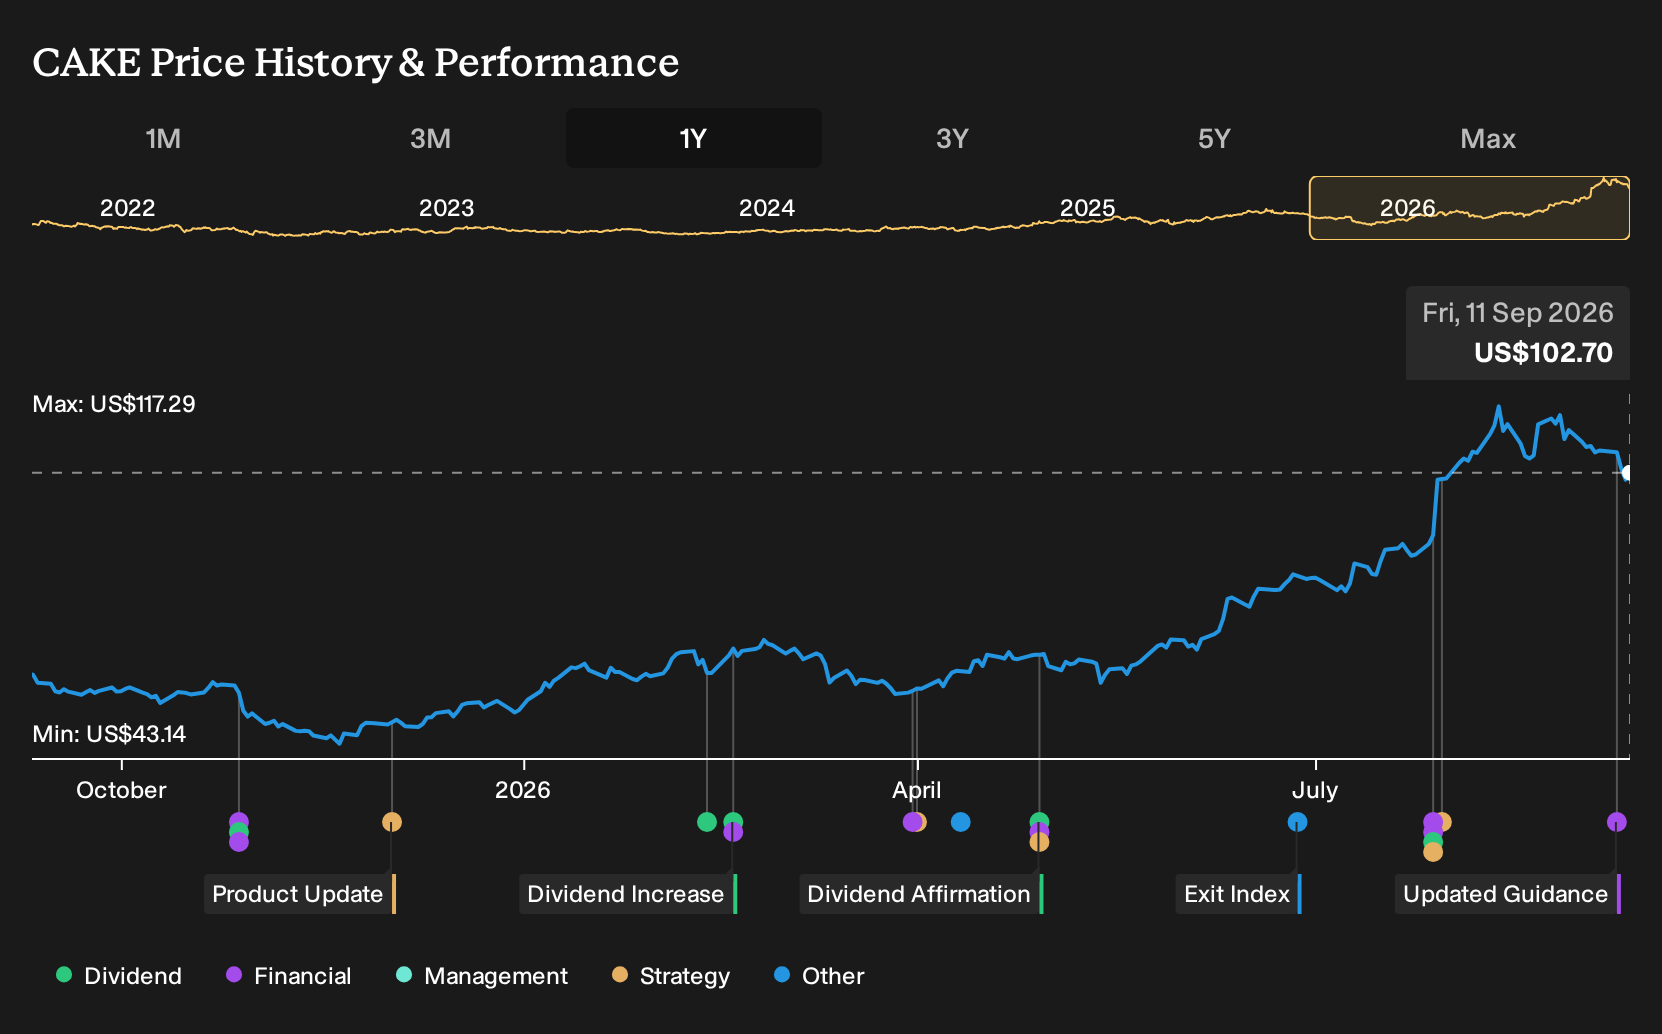Toggle Financial events in the legend
Viewport: 1662px width, 1034px height.
tap(289, 976)
